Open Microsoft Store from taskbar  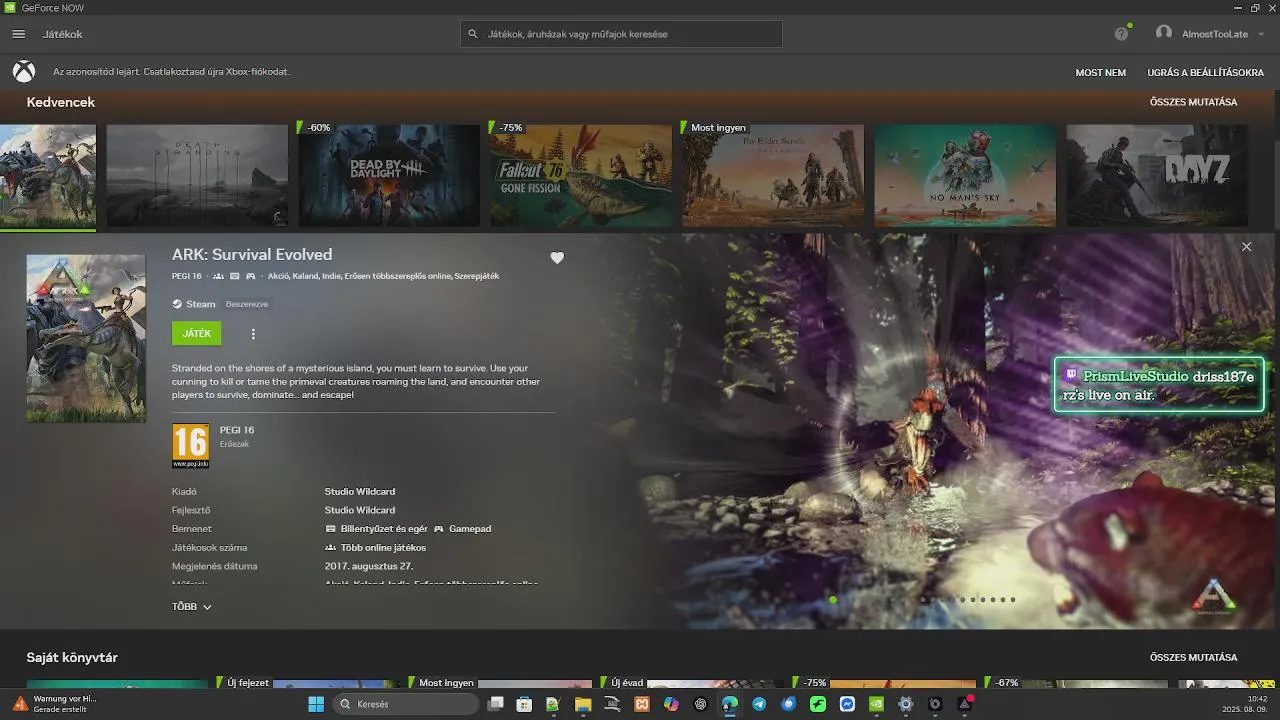tap(524, 704)
